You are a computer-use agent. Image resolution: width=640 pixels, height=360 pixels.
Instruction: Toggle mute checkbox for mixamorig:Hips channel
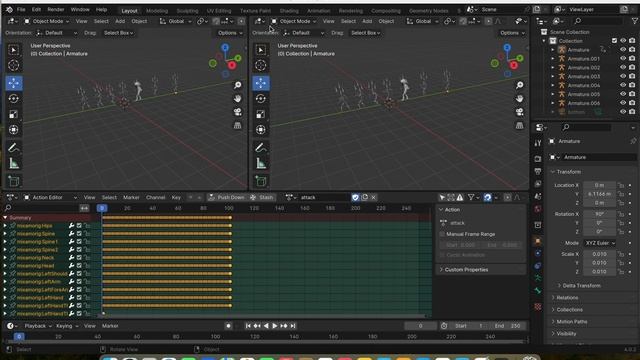point(79,226)
